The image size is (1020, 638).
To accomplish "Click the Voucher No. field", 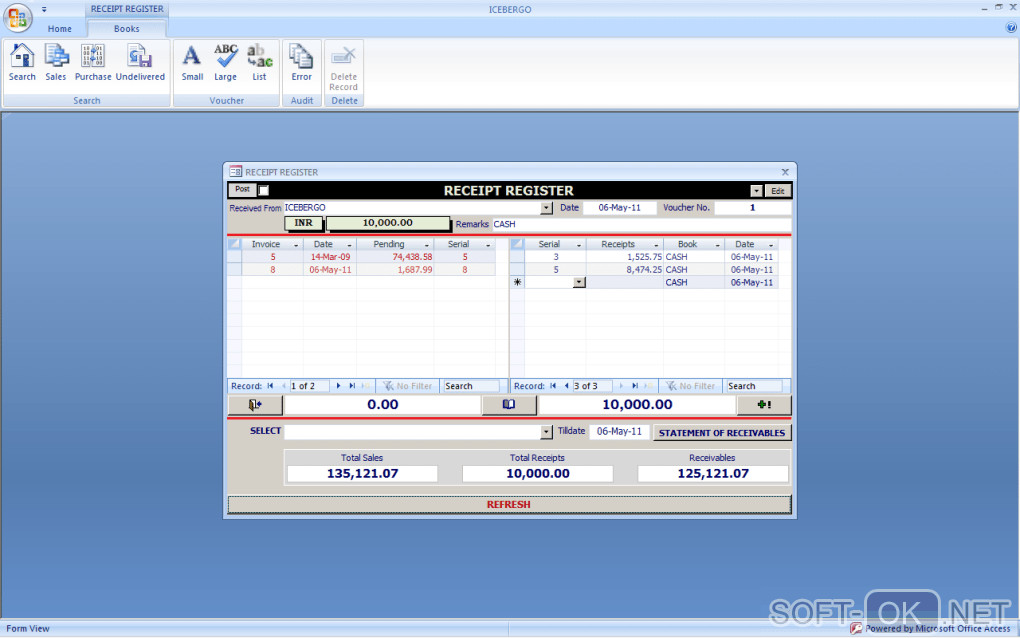I will [x=753, y=207].
